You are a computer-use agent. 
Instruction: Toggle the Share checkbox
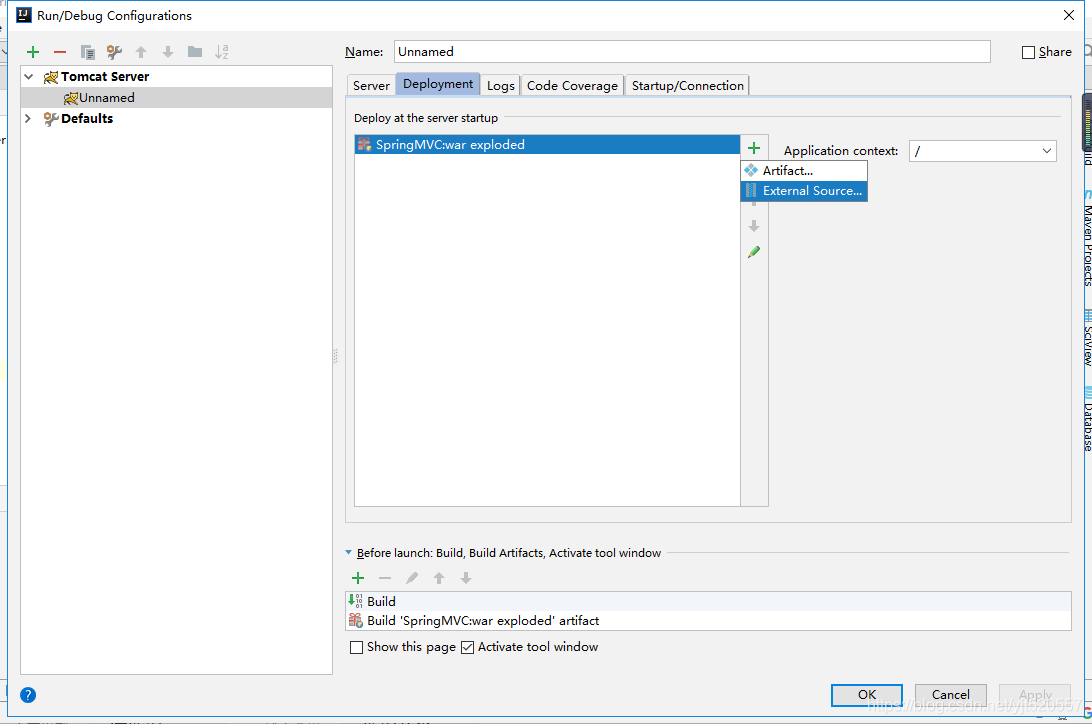[x=1028, y=52]
